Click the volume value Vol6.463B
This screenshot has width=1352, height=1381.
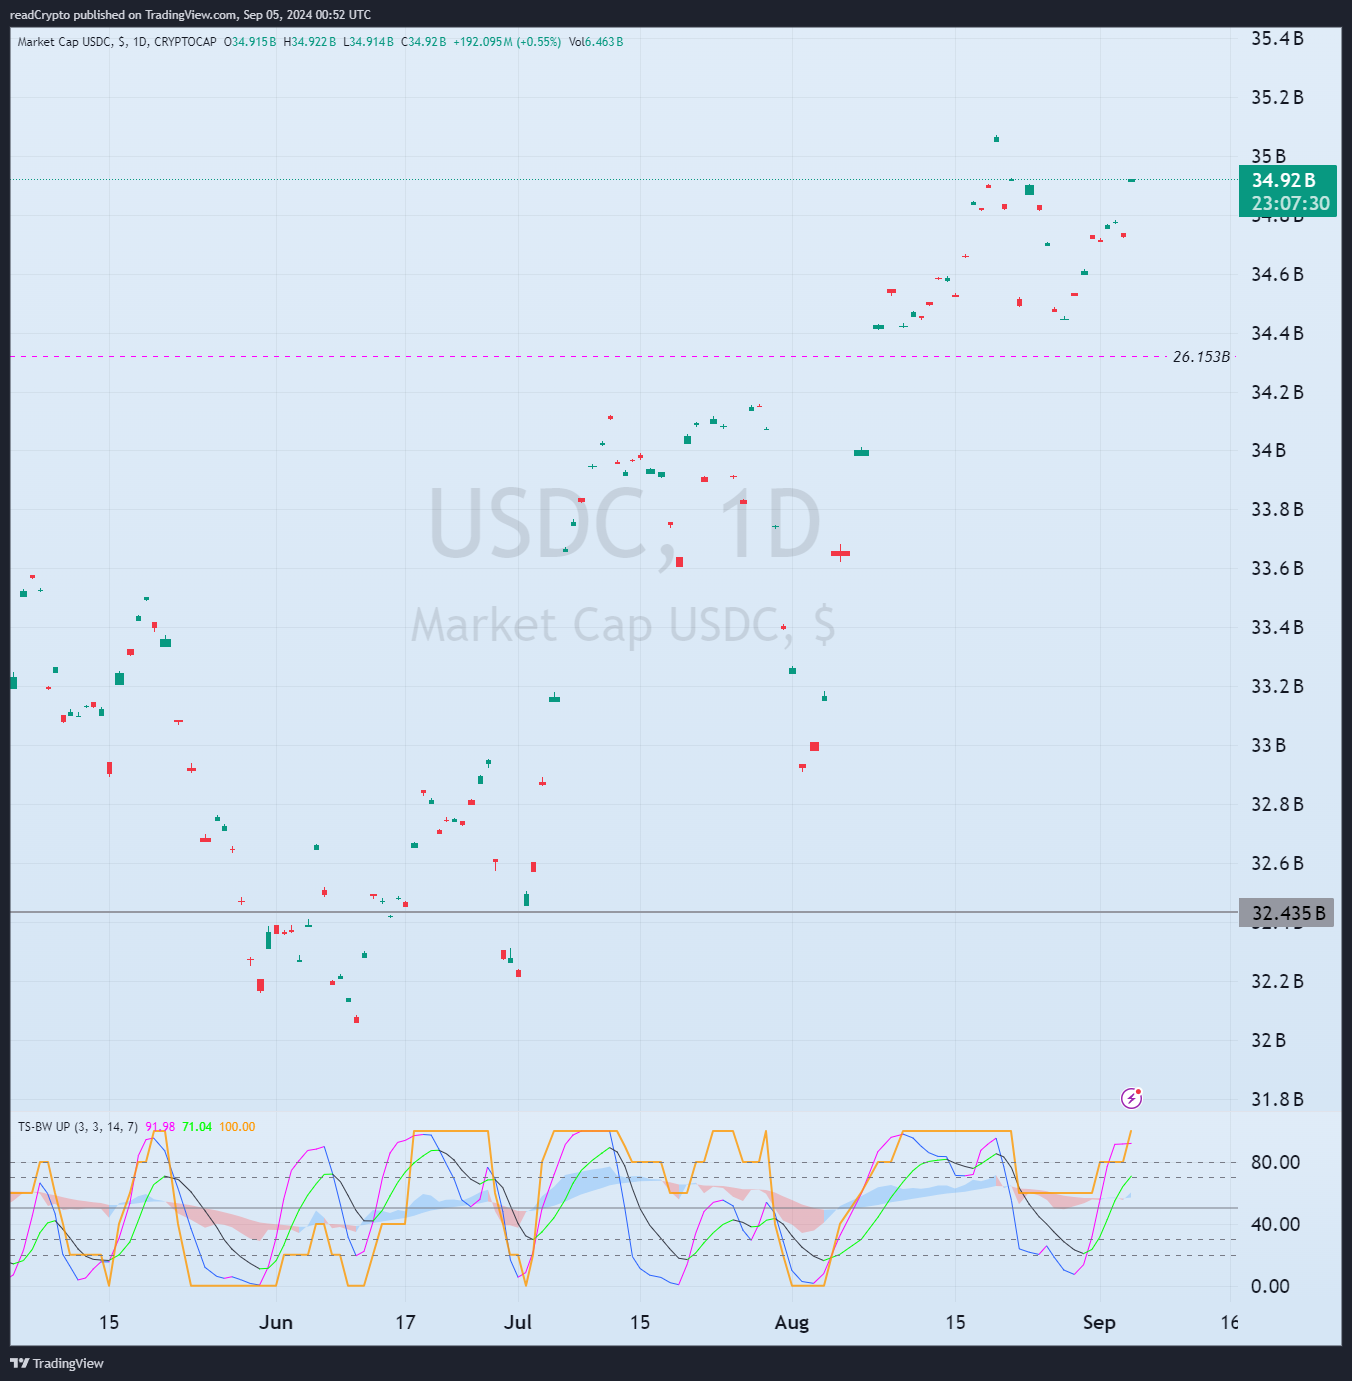coord(596,42)
